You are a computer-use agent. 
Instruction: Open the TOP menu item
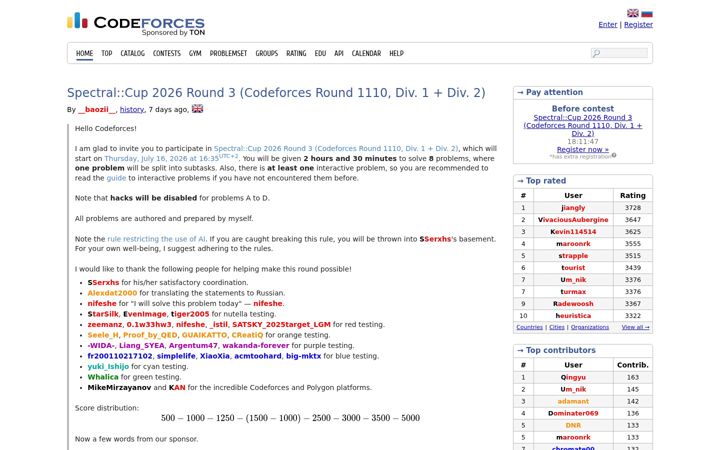pyautogui.click(x=107, y=53)
